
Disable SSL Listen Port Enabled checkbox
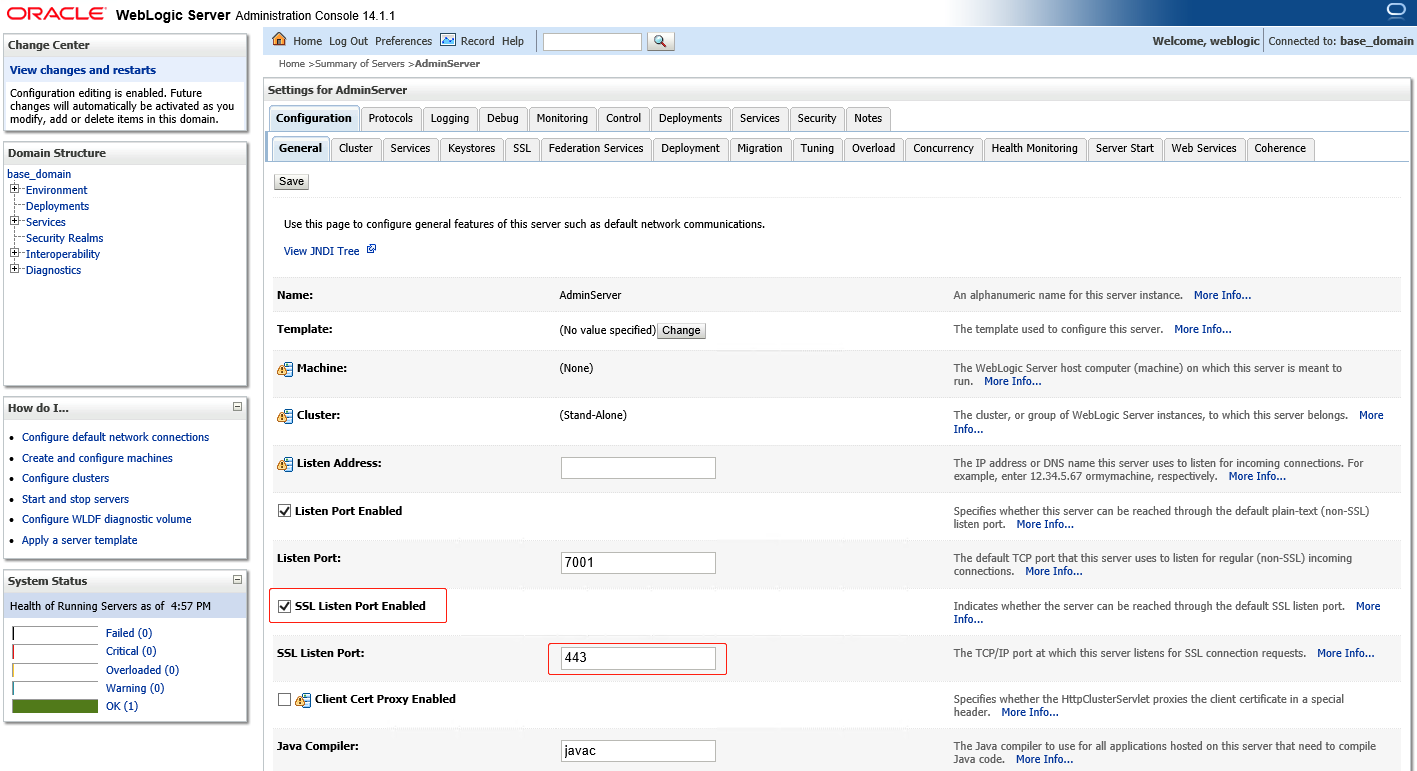click(285, 605)
